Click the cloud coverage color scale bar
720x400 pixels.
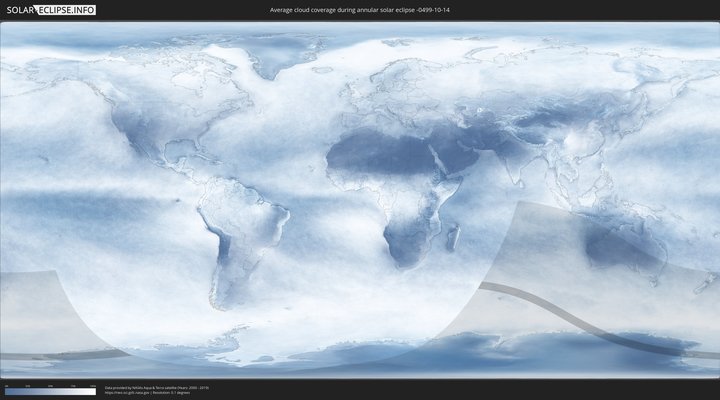pos(51,392)
